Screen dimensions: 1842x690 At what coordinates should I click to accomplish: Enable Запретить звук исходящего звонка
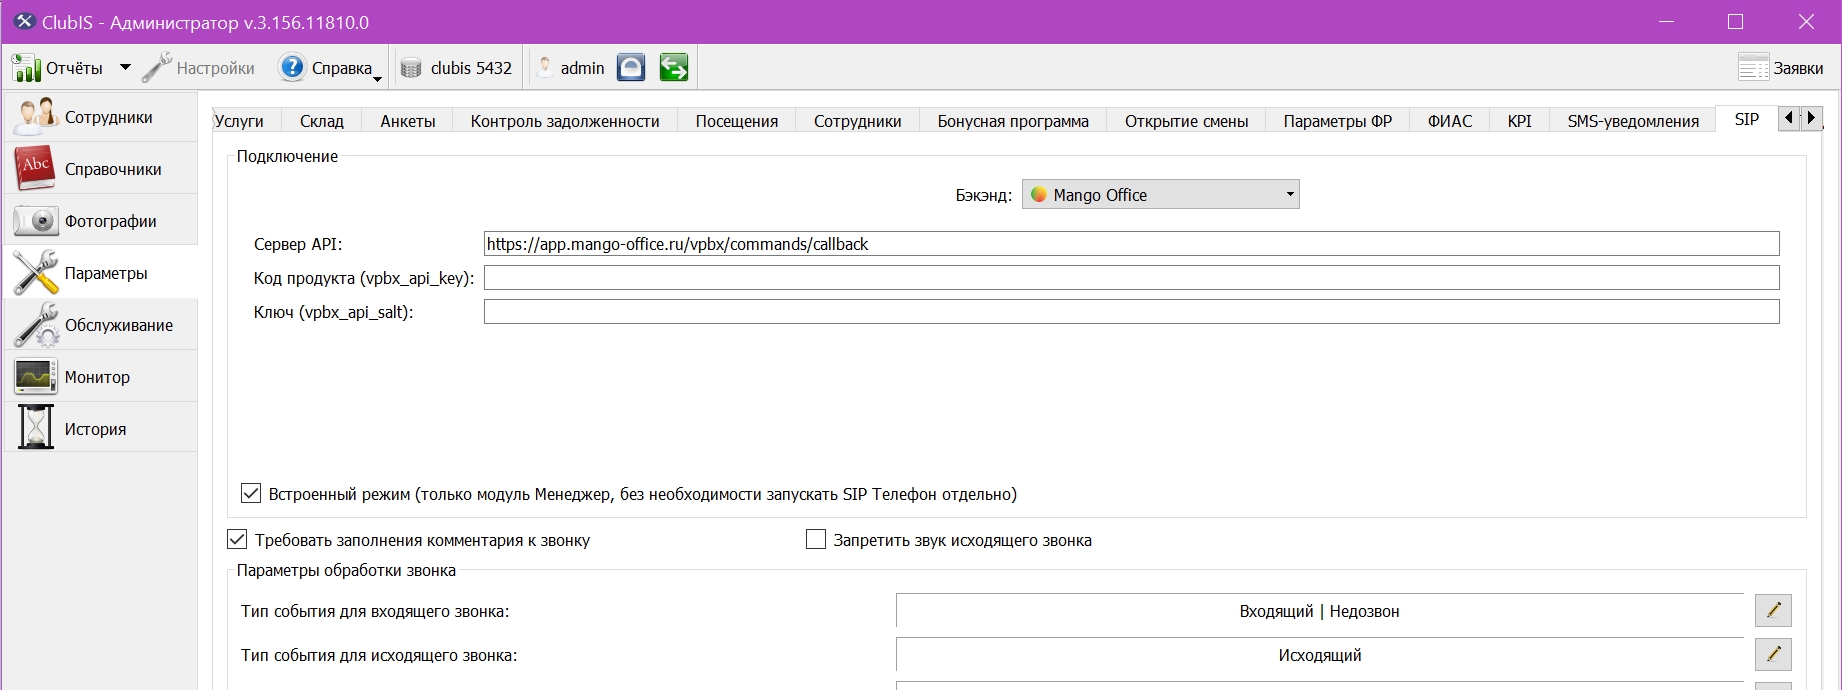click(816, 539)
